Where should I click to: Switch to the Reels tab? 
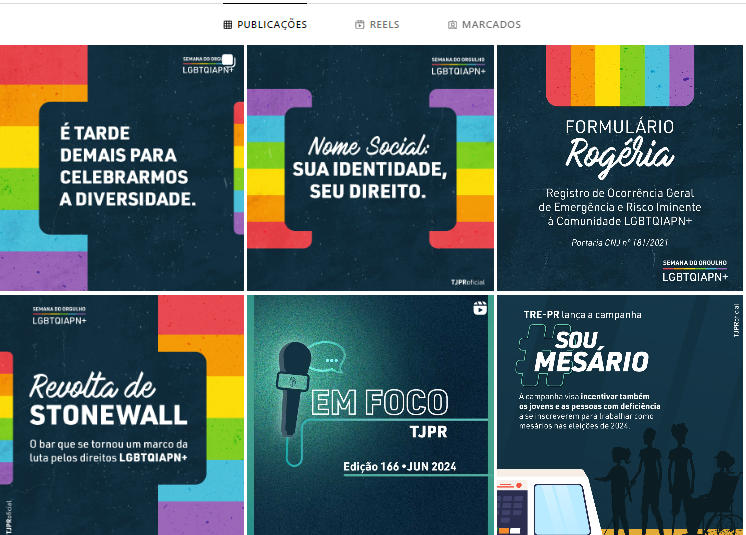point(377,25)
